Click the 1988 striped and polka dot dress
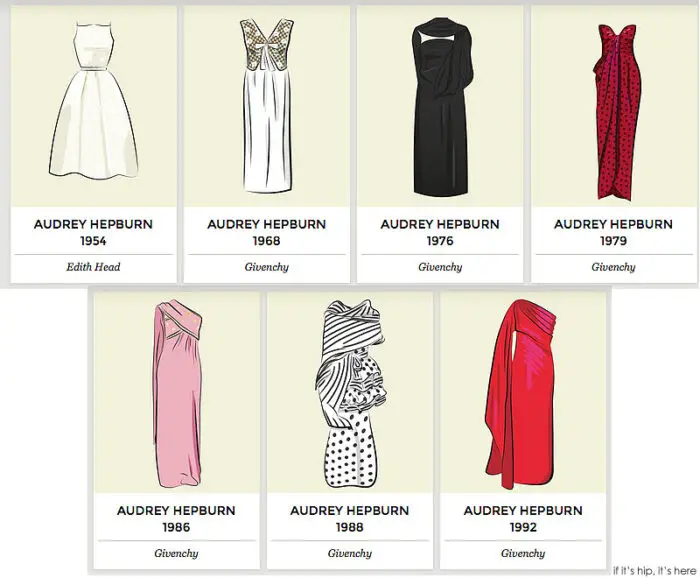This screenshot has height=578, width=700. click(x=351, y=393)
